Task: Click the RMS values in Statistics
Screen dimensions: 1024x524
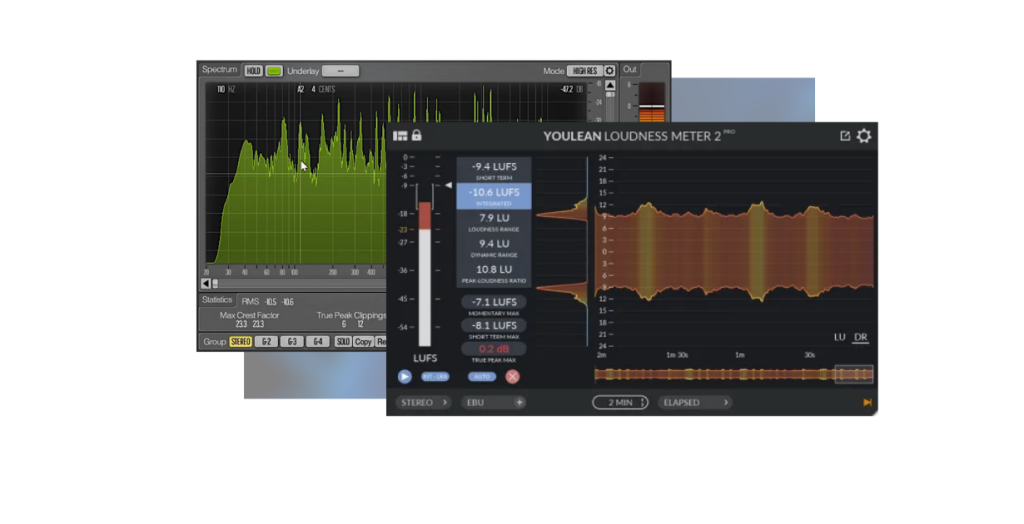Action: (x=278, y=302)
